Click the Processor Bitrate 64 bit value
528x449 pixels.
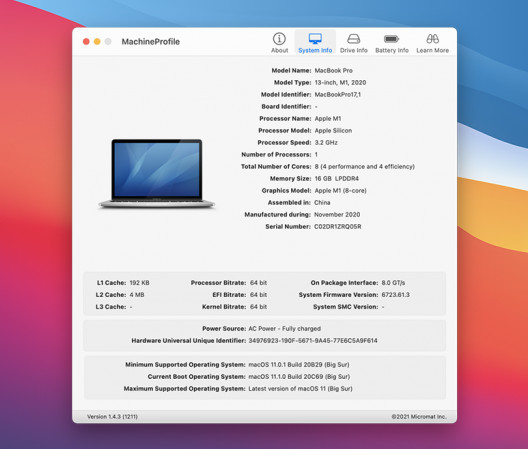(x=258, y=283)
